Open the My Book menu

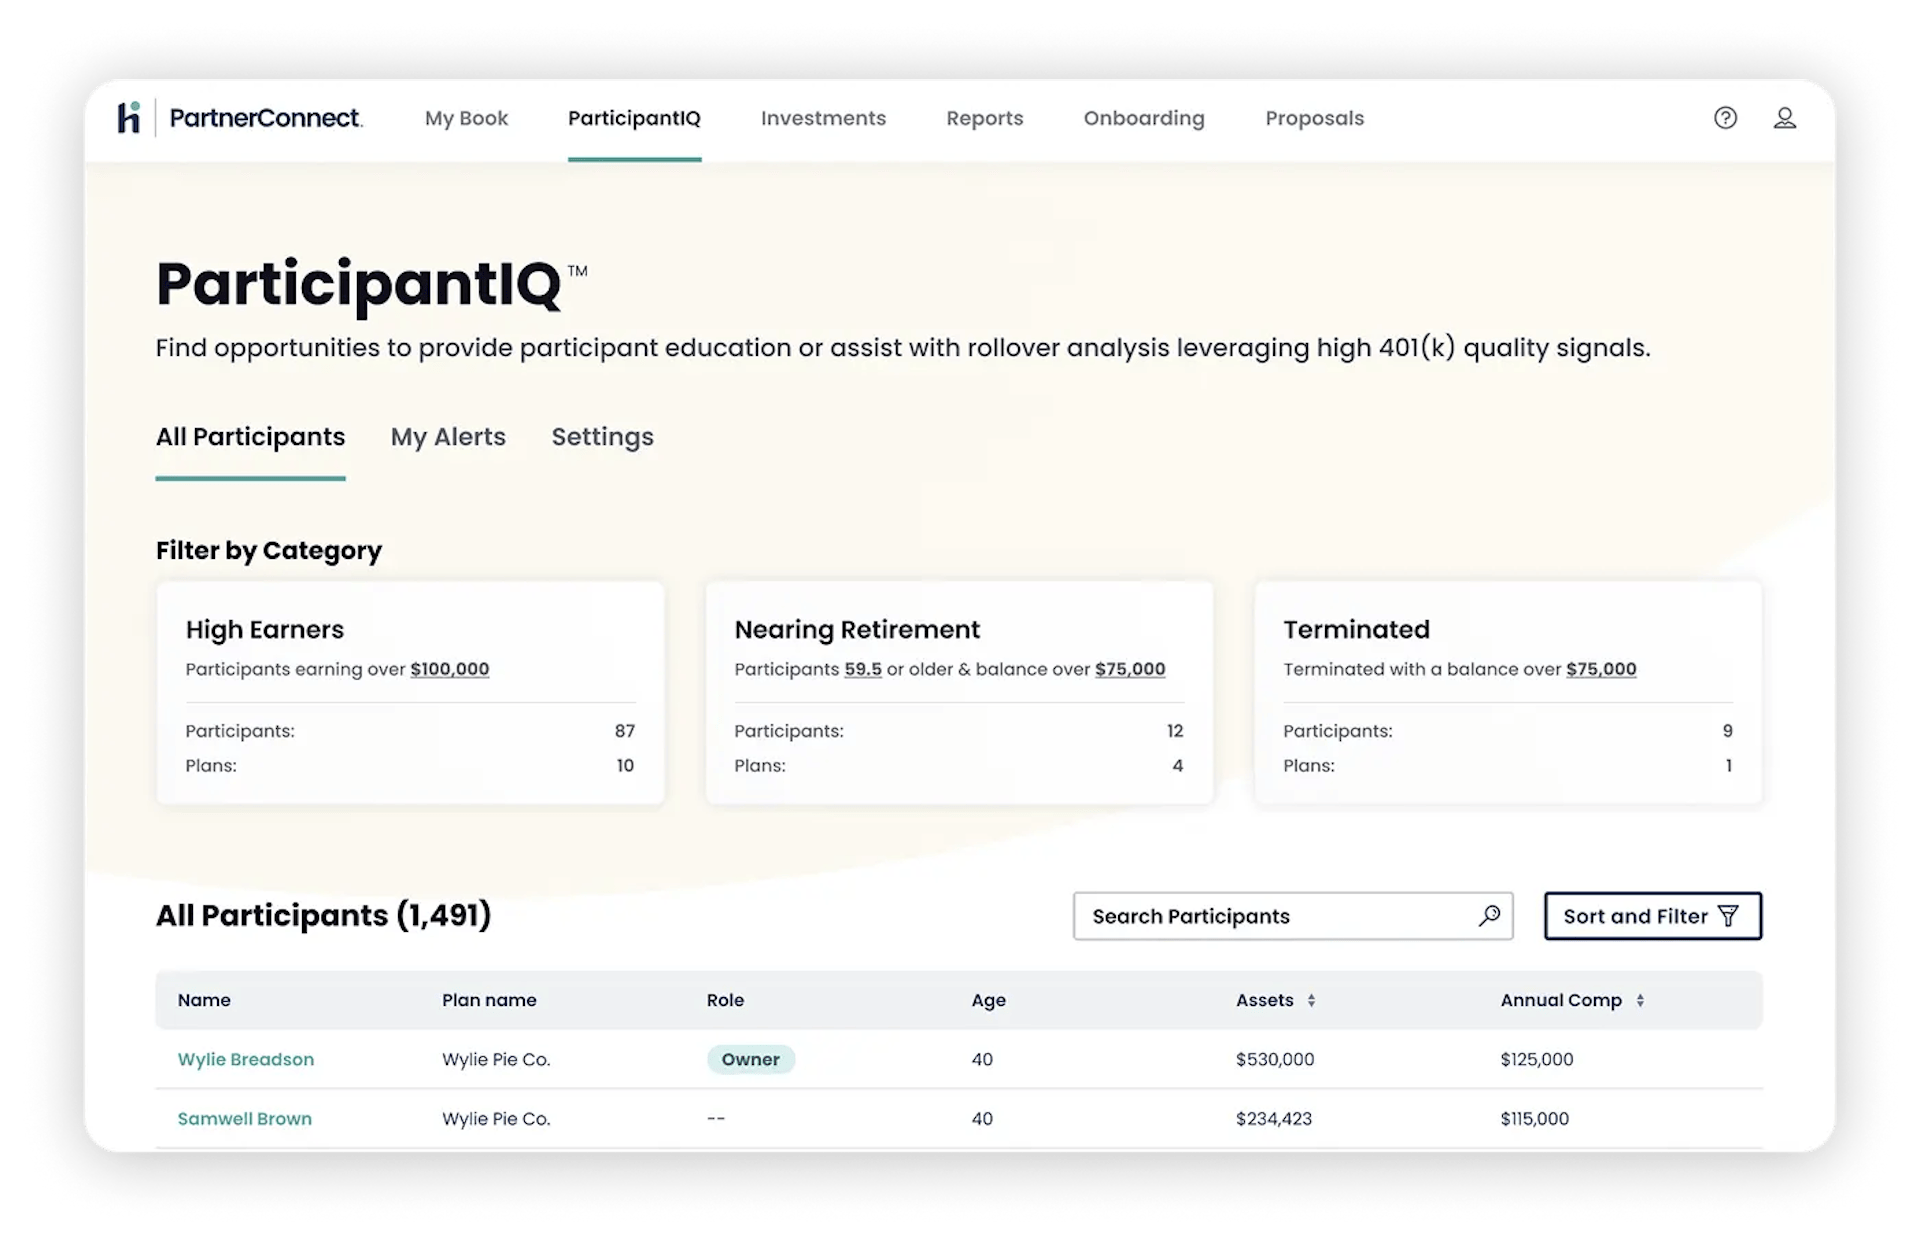coord(466,118)
